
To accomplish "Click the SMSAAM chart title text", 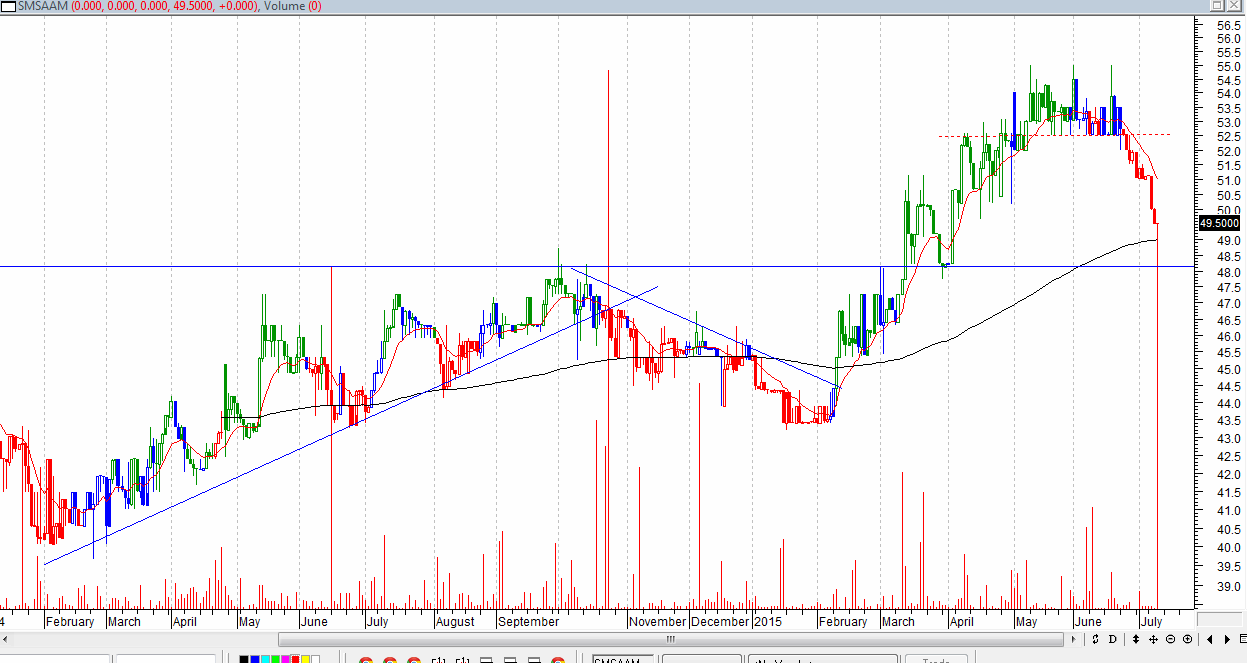I will (x=43, y=6).
